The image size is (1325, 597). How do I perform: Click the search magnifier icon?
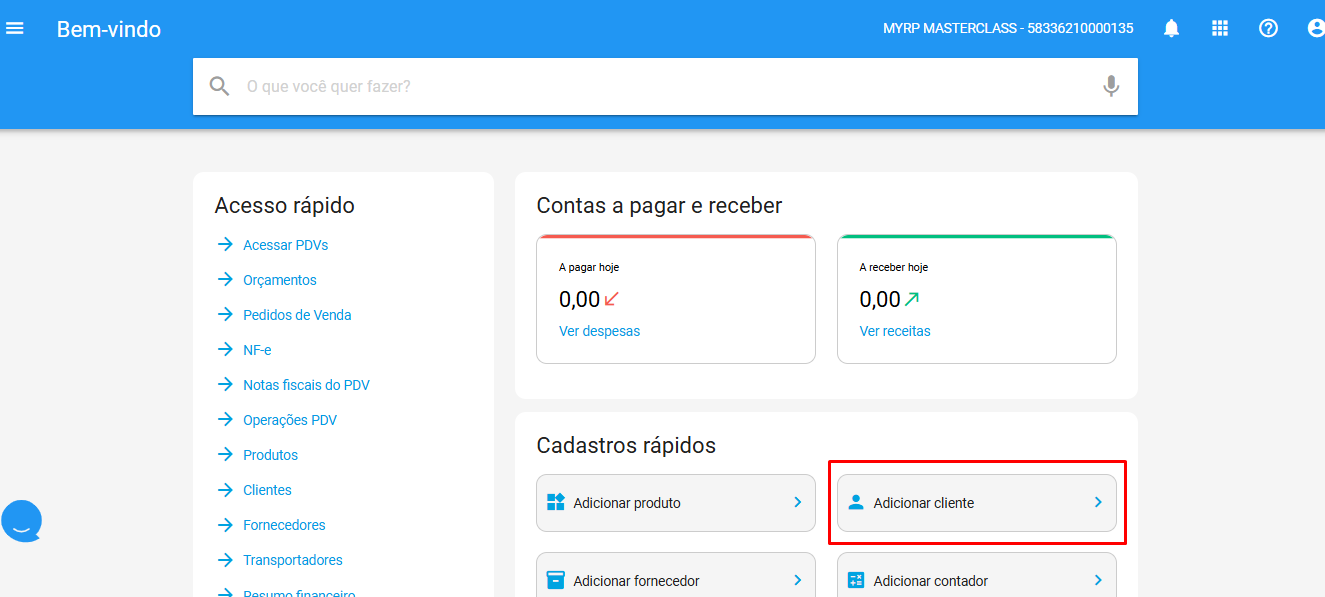220,86
